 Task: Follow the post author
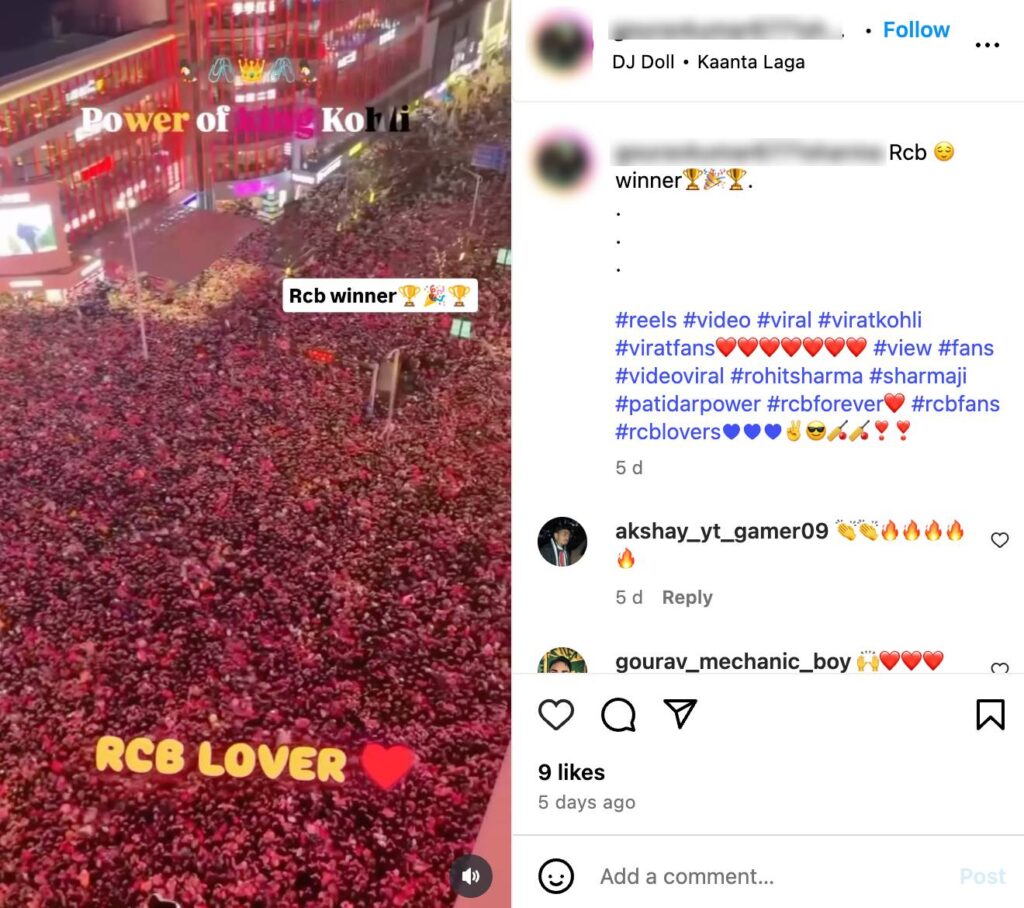coord(916,30)
